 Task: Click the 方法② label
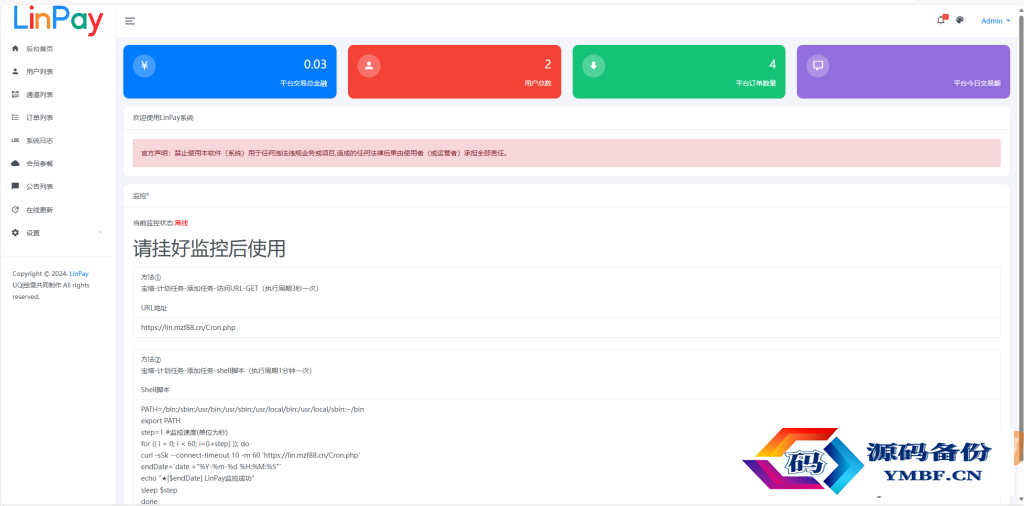pos(151,360)
